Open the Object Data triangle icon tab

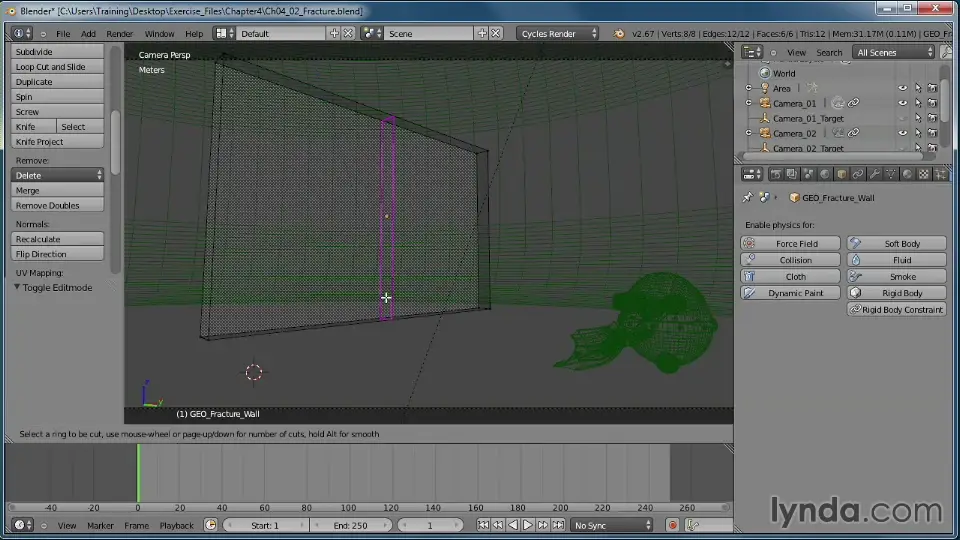click(891, 174)
